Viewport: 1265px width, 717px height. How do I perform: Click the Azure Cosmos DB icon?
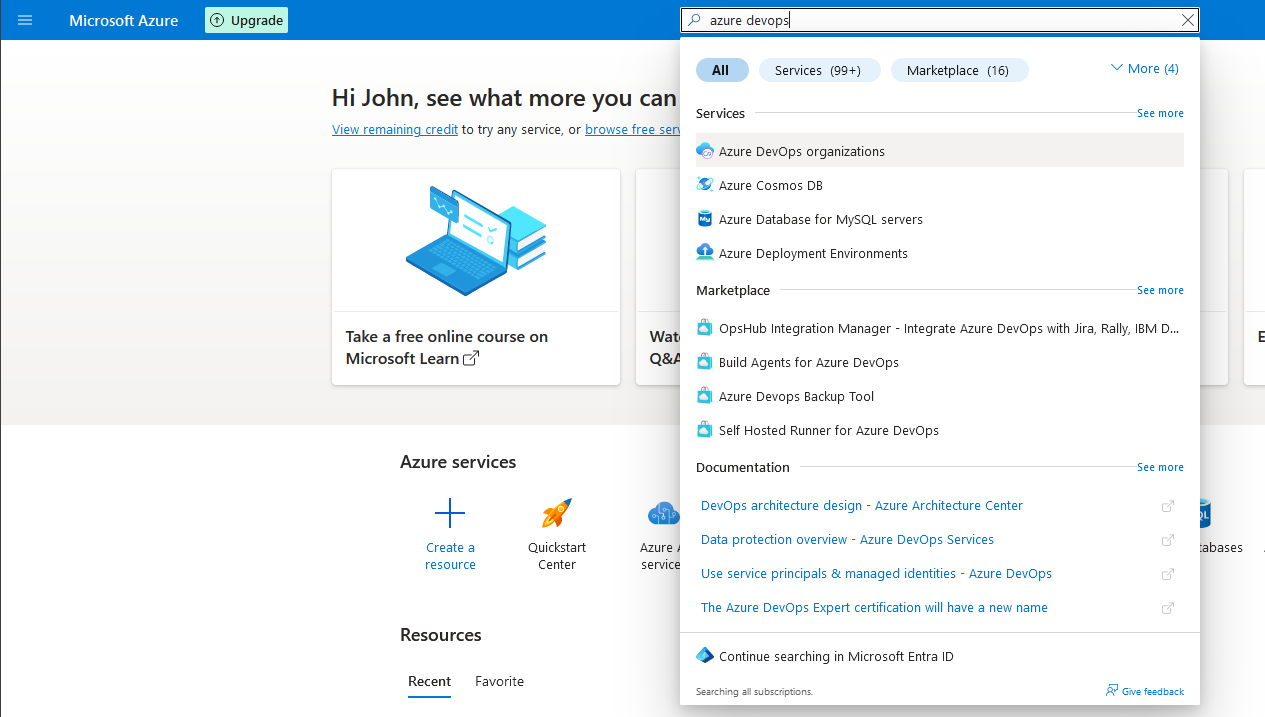[x=705, y=185]
